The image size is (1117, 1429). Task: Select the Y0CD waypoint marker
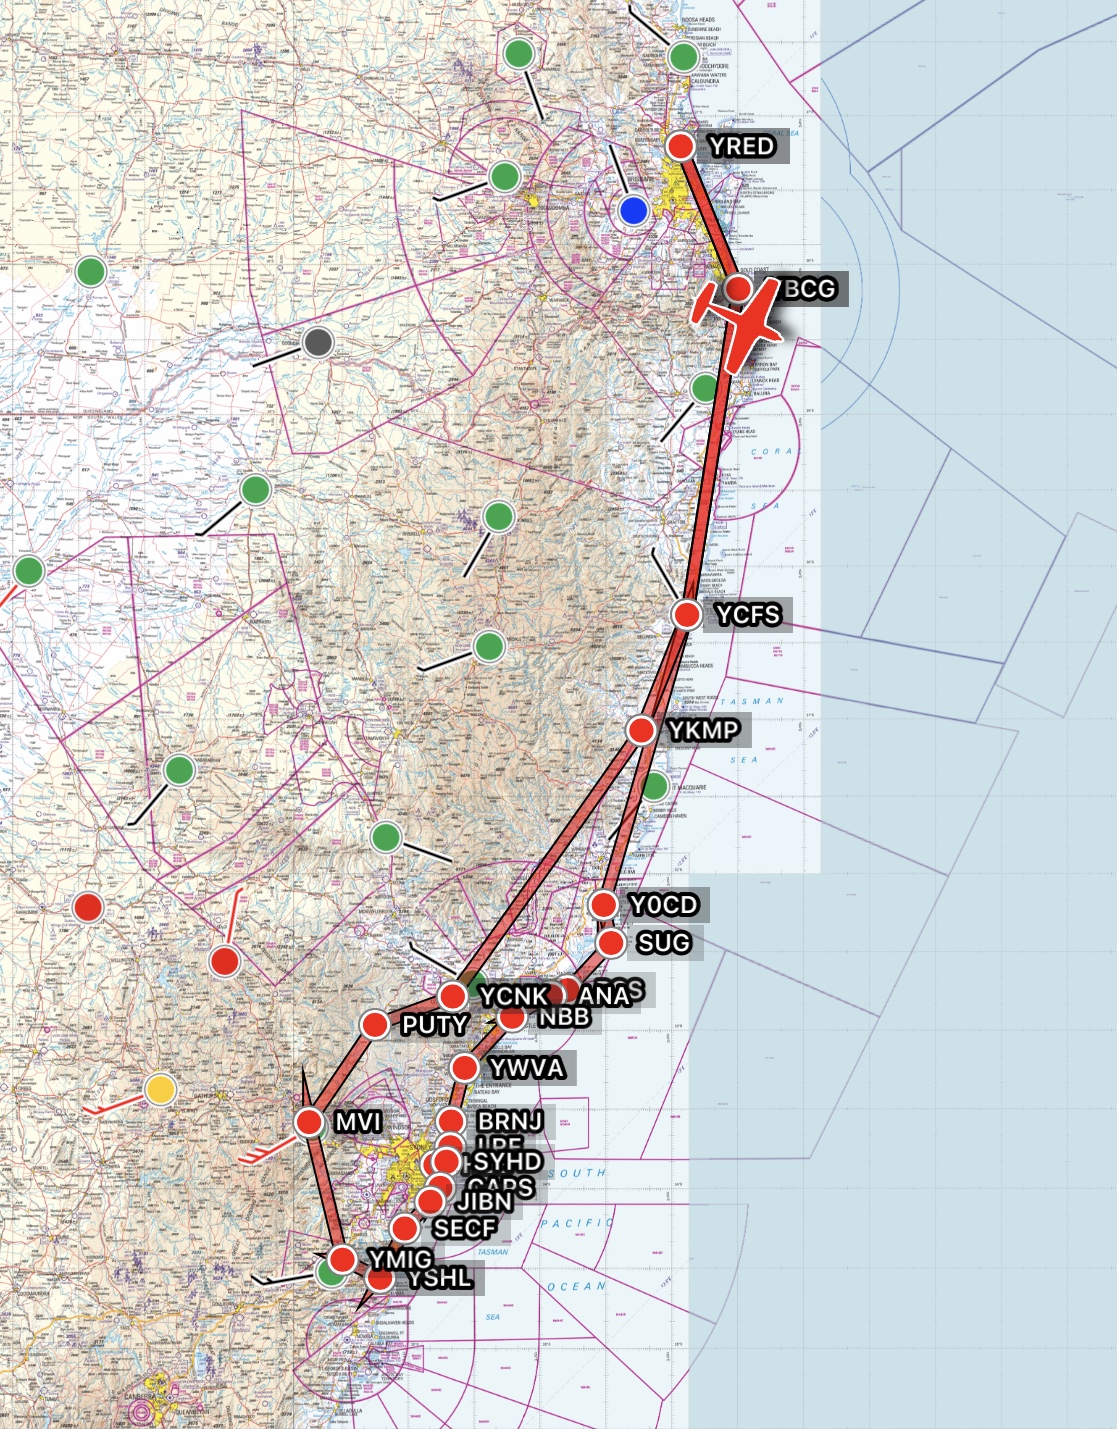point(603,904)
